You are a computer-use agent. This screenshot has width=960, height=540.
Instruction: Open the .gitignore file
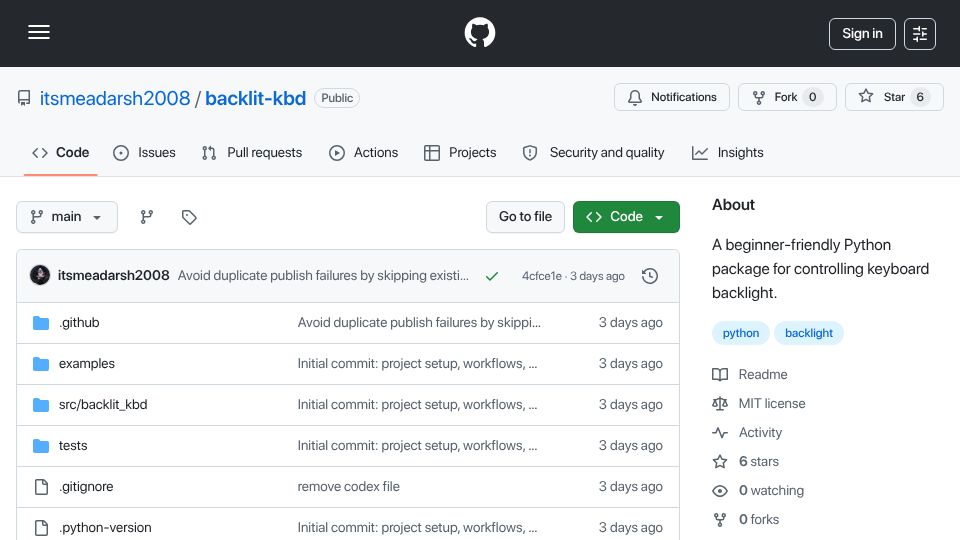pos(86,487)
